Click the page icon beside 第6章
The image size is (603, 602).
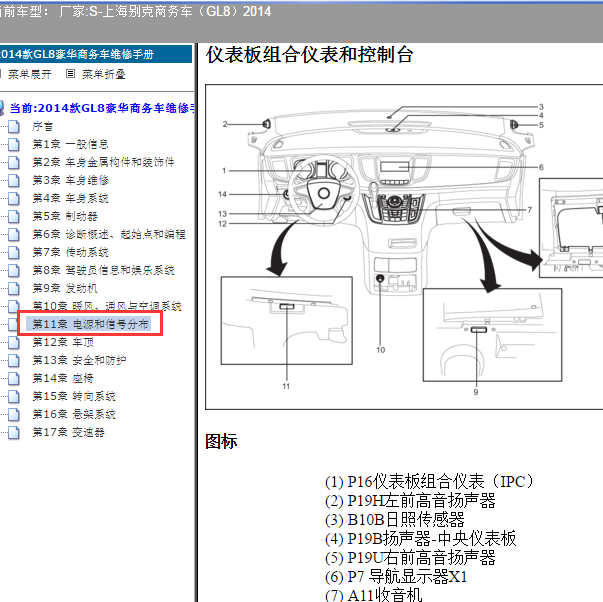point(14,234)
